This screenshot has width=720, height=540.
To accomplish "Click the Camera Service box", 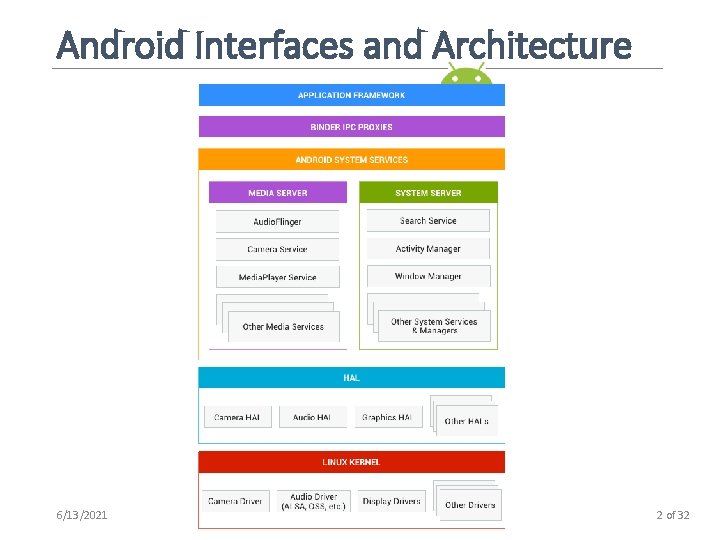I will tap(277, 249).
